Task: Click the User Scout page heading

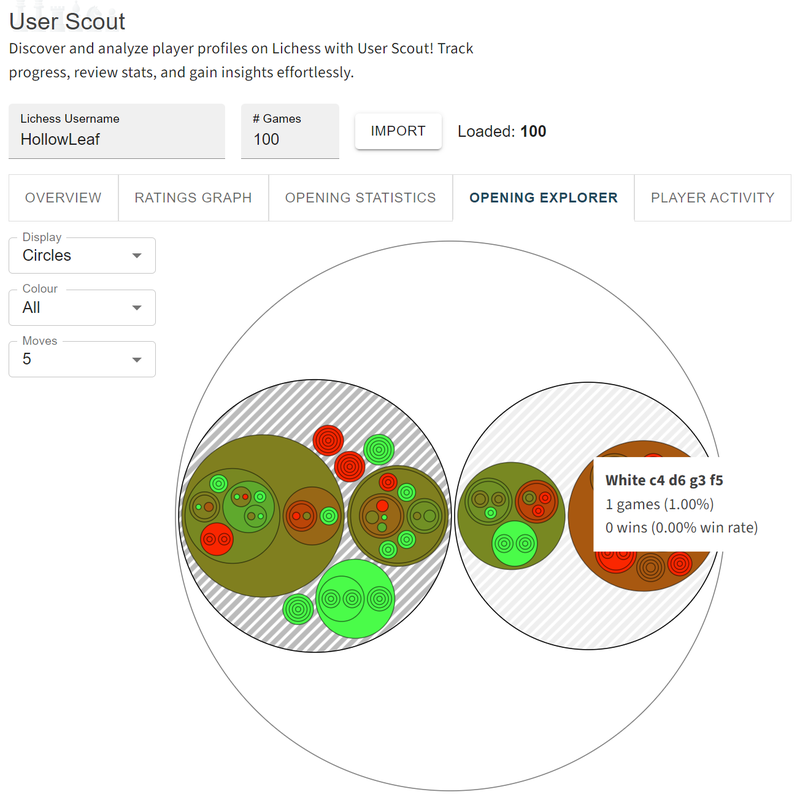Action: [68, 20]
